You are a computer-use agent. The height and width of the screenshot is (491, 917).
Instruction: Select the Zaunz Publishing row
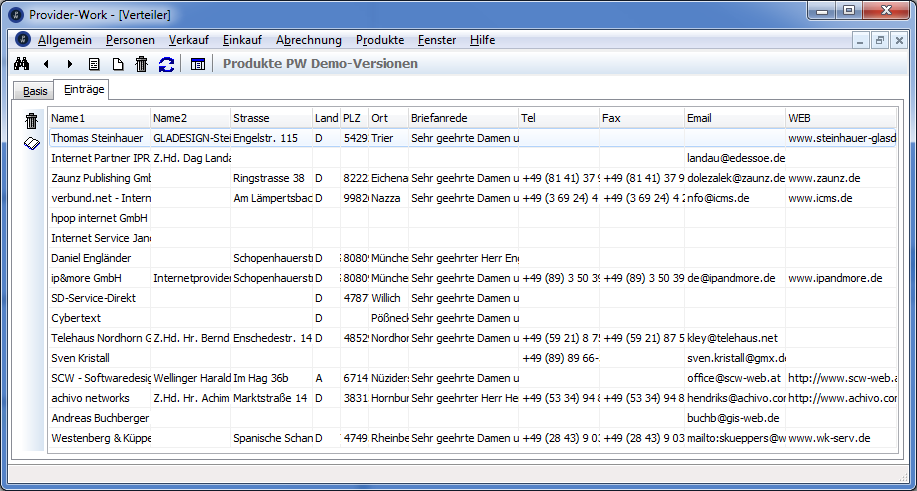[x=473, y=178]
